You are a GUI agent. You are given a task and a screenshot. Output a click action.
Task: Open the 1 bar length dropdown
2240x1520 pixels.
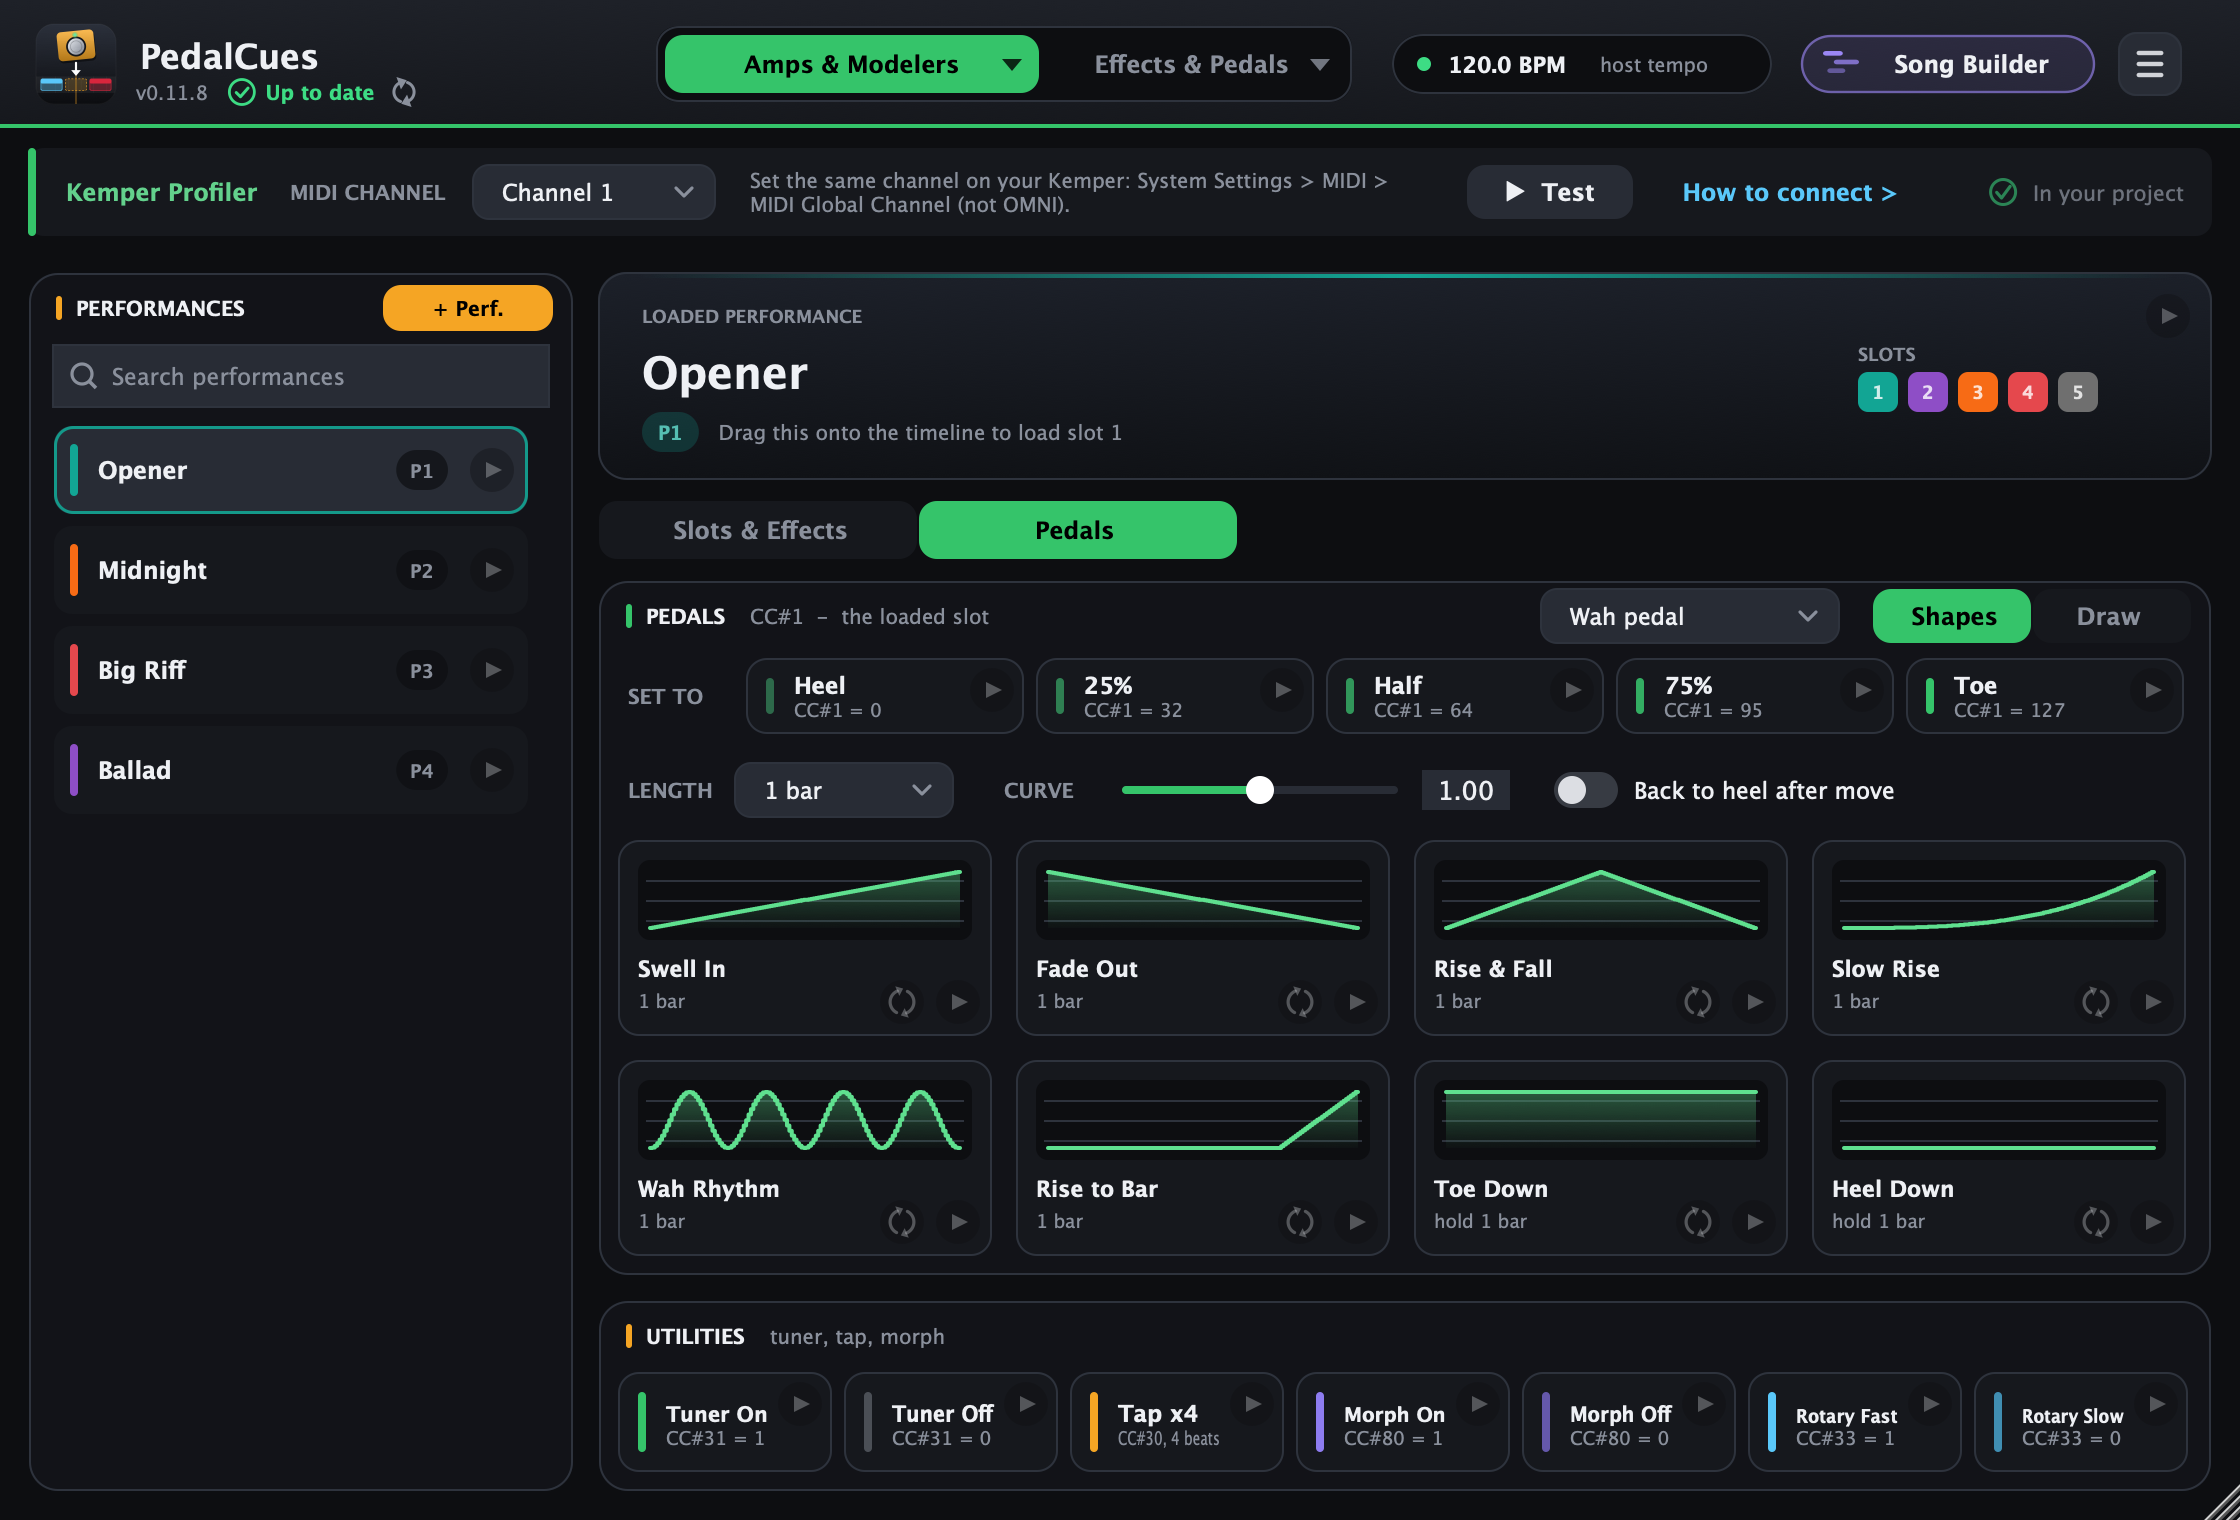pos(844,790)
